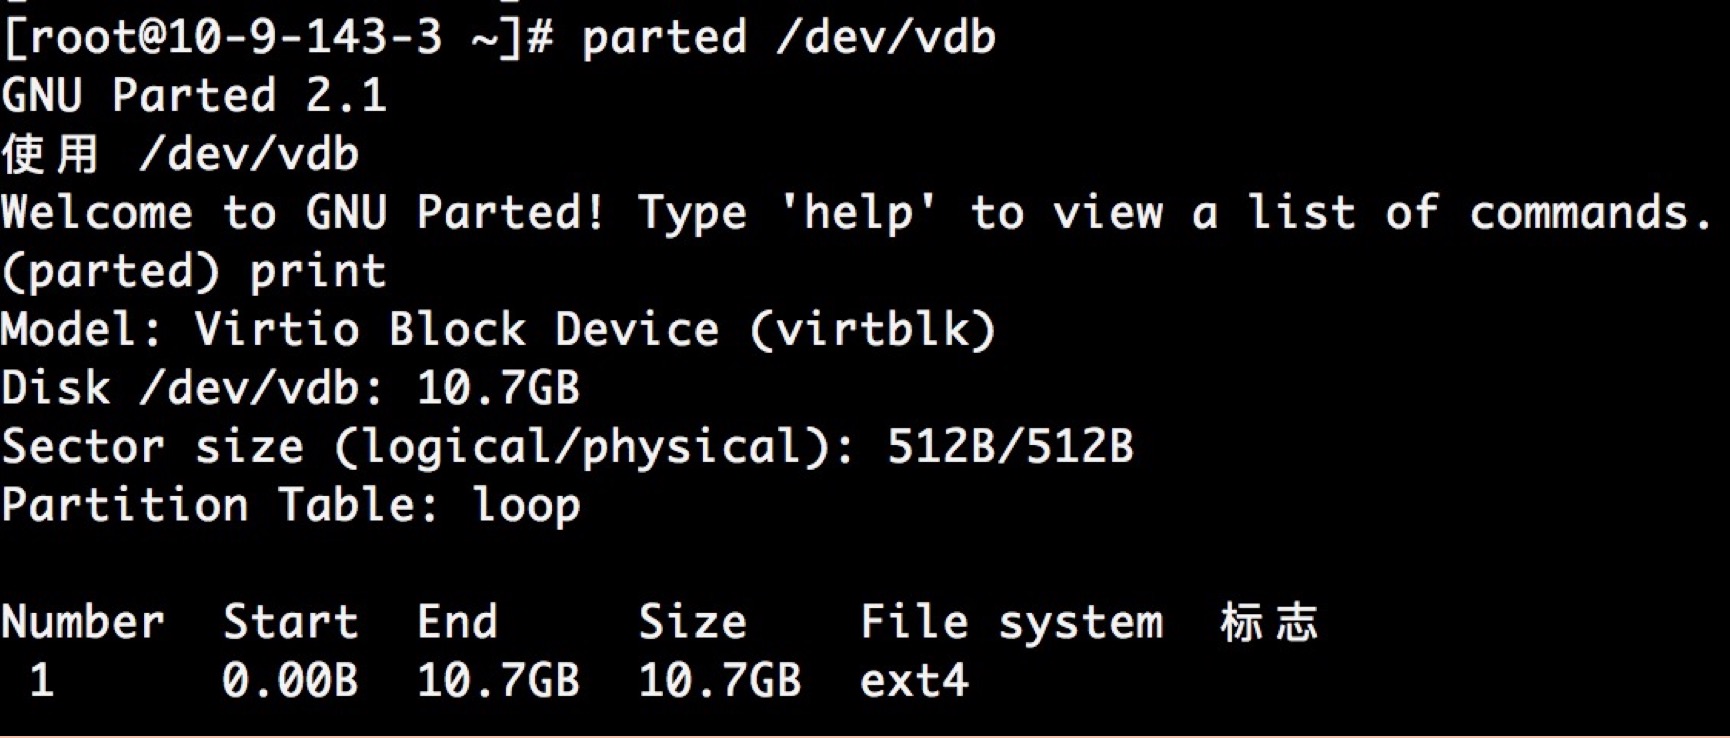This screenshot has width=1730, height=738.
Task: Click the 'End' column header
Action: pyautogui.click(x=457, y=622)
